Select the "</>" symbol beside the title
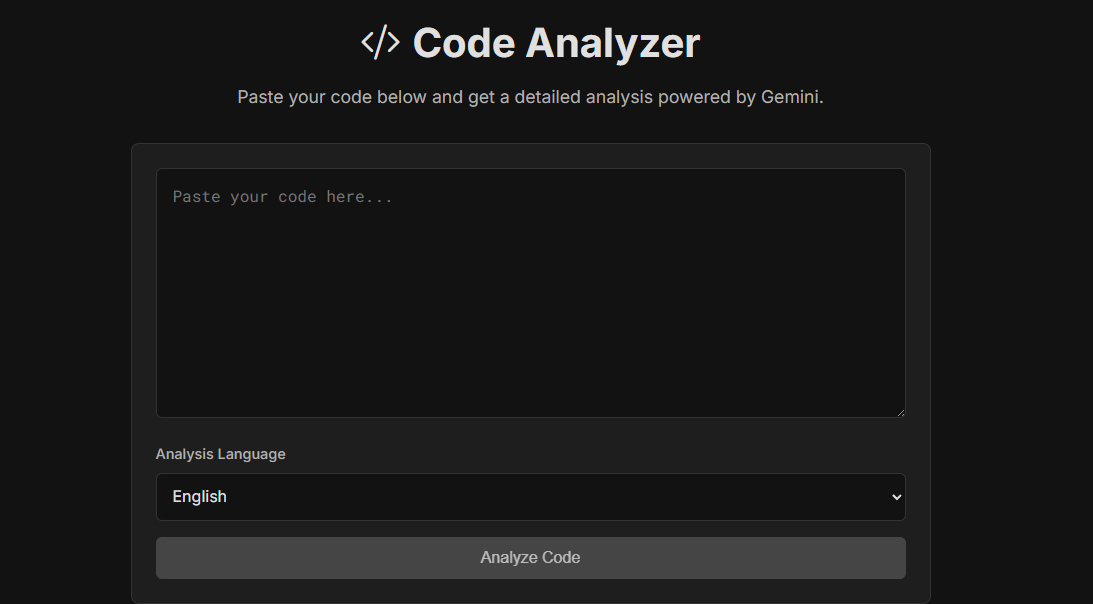Viewport: 1093px width, 604px height. (381, 43)
